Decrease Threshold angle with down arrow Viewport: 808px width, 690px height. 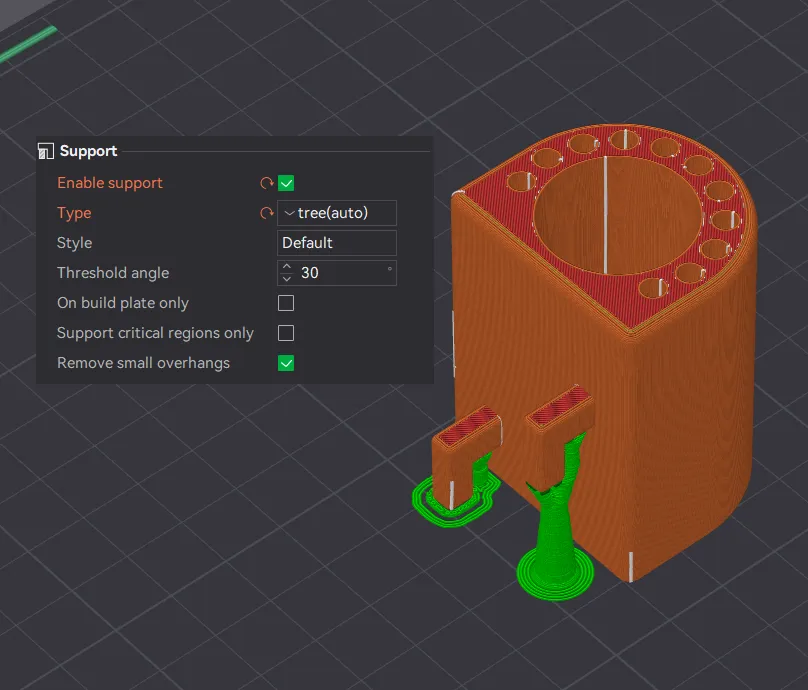point(287,279)
